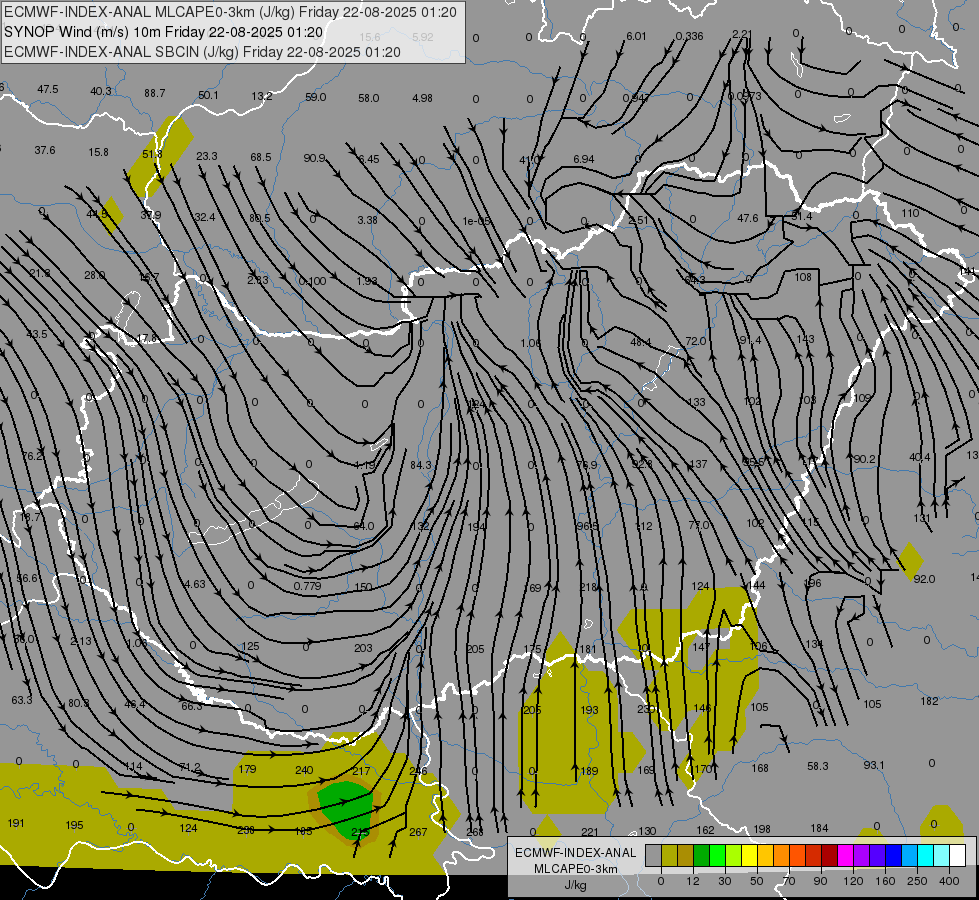This screenshot has width=979, height=900.
Task: Click the map value 84.3
Action: (421, 465)
